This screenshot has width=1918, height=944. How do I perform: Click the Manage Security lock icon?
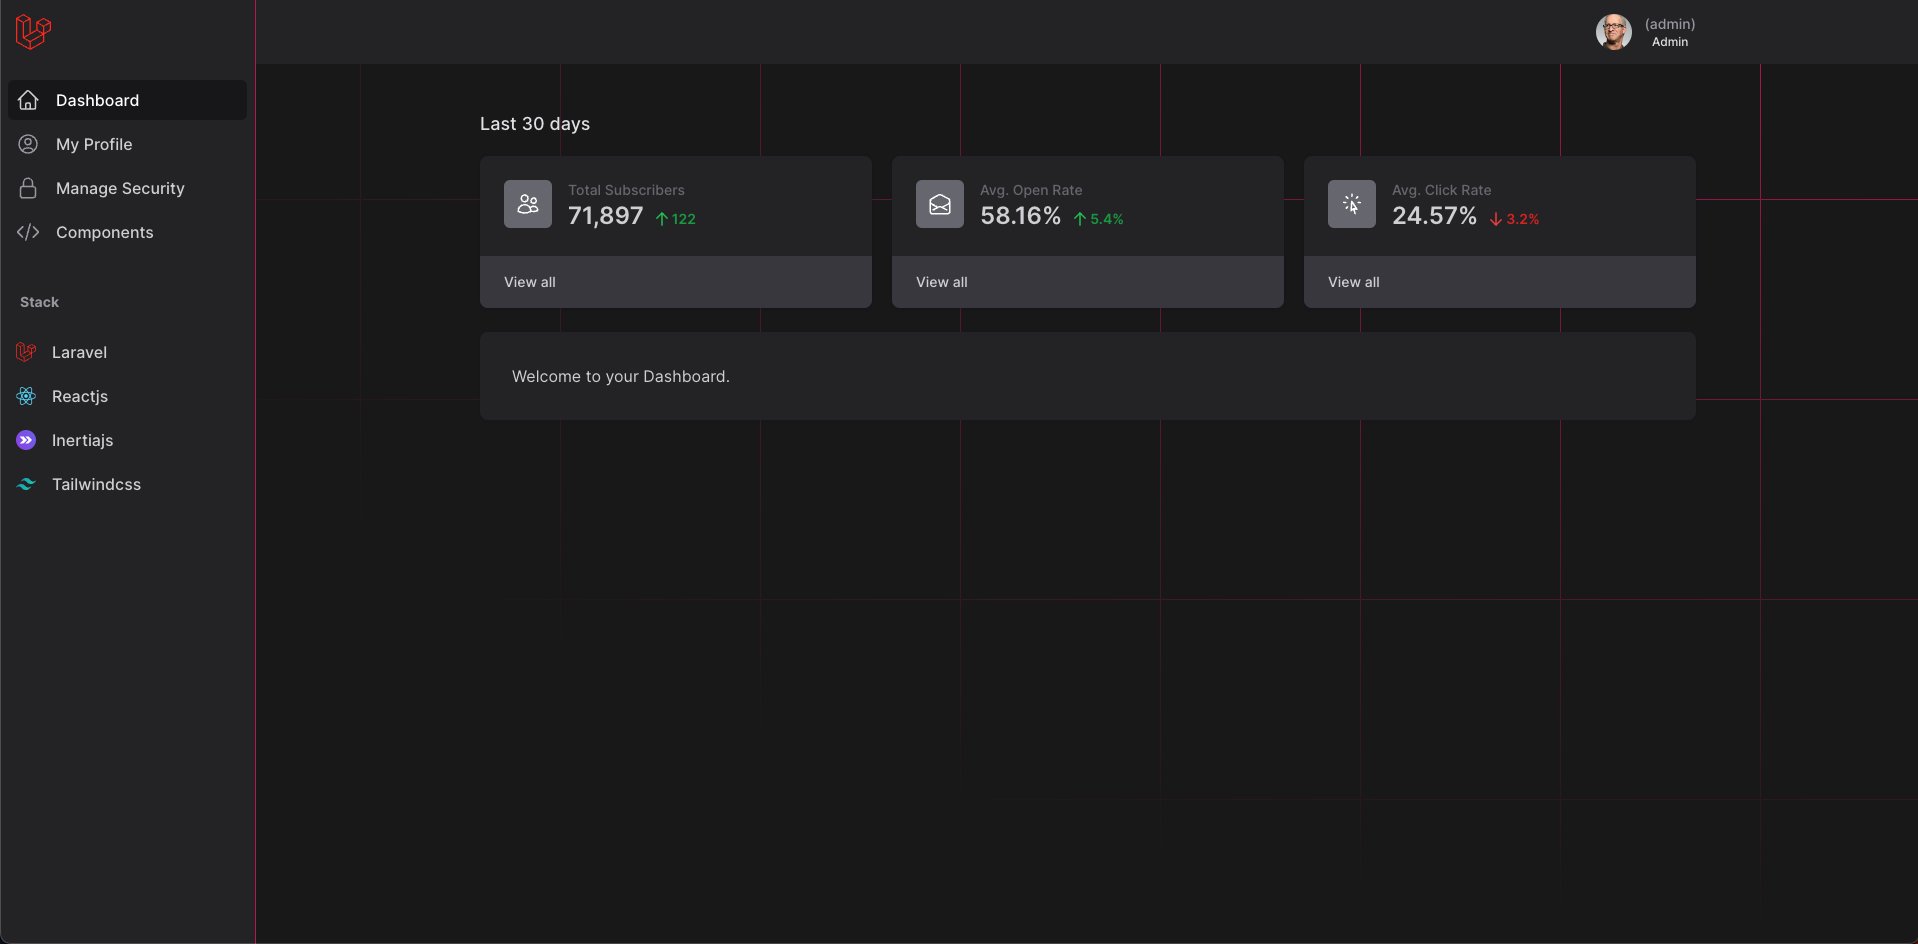[28, 188]
